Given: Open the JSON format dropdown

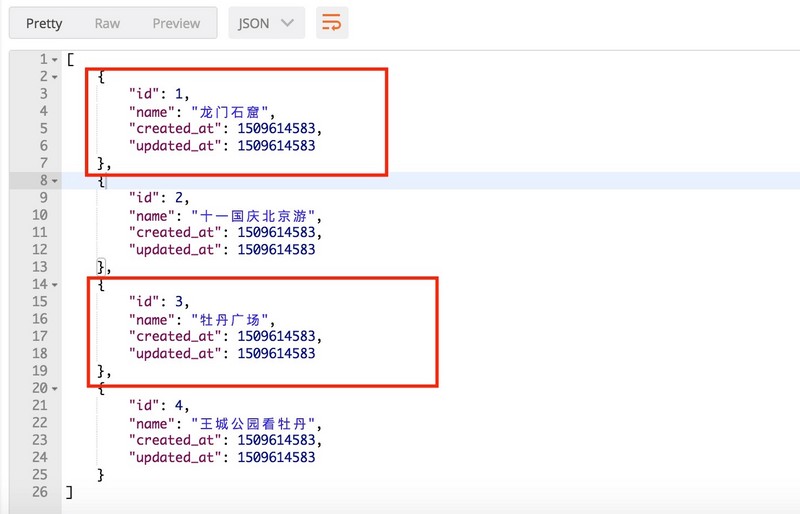Looking at the screenshot, I should coord(266,23).
